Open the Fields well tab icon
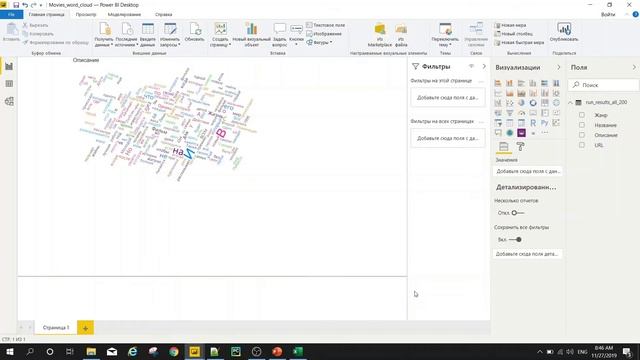Screen dimensions: 640x360 [504, 147]
